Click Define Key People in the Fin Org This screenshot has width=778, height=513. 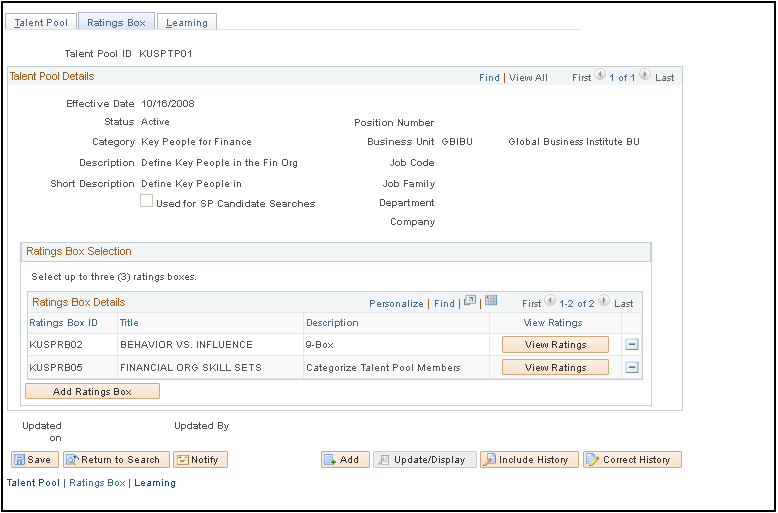219,163
